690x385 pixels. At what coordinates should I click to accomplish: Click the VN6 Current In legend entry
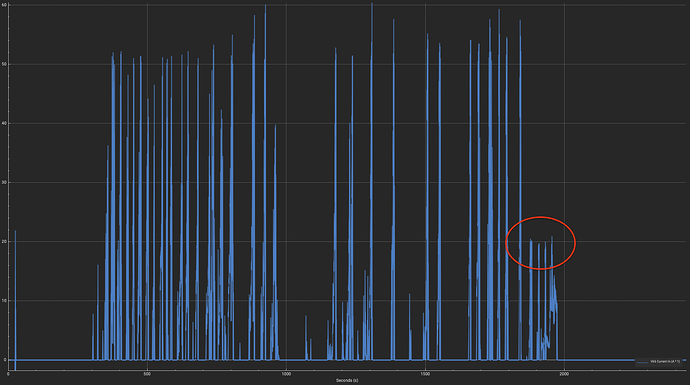659,362
